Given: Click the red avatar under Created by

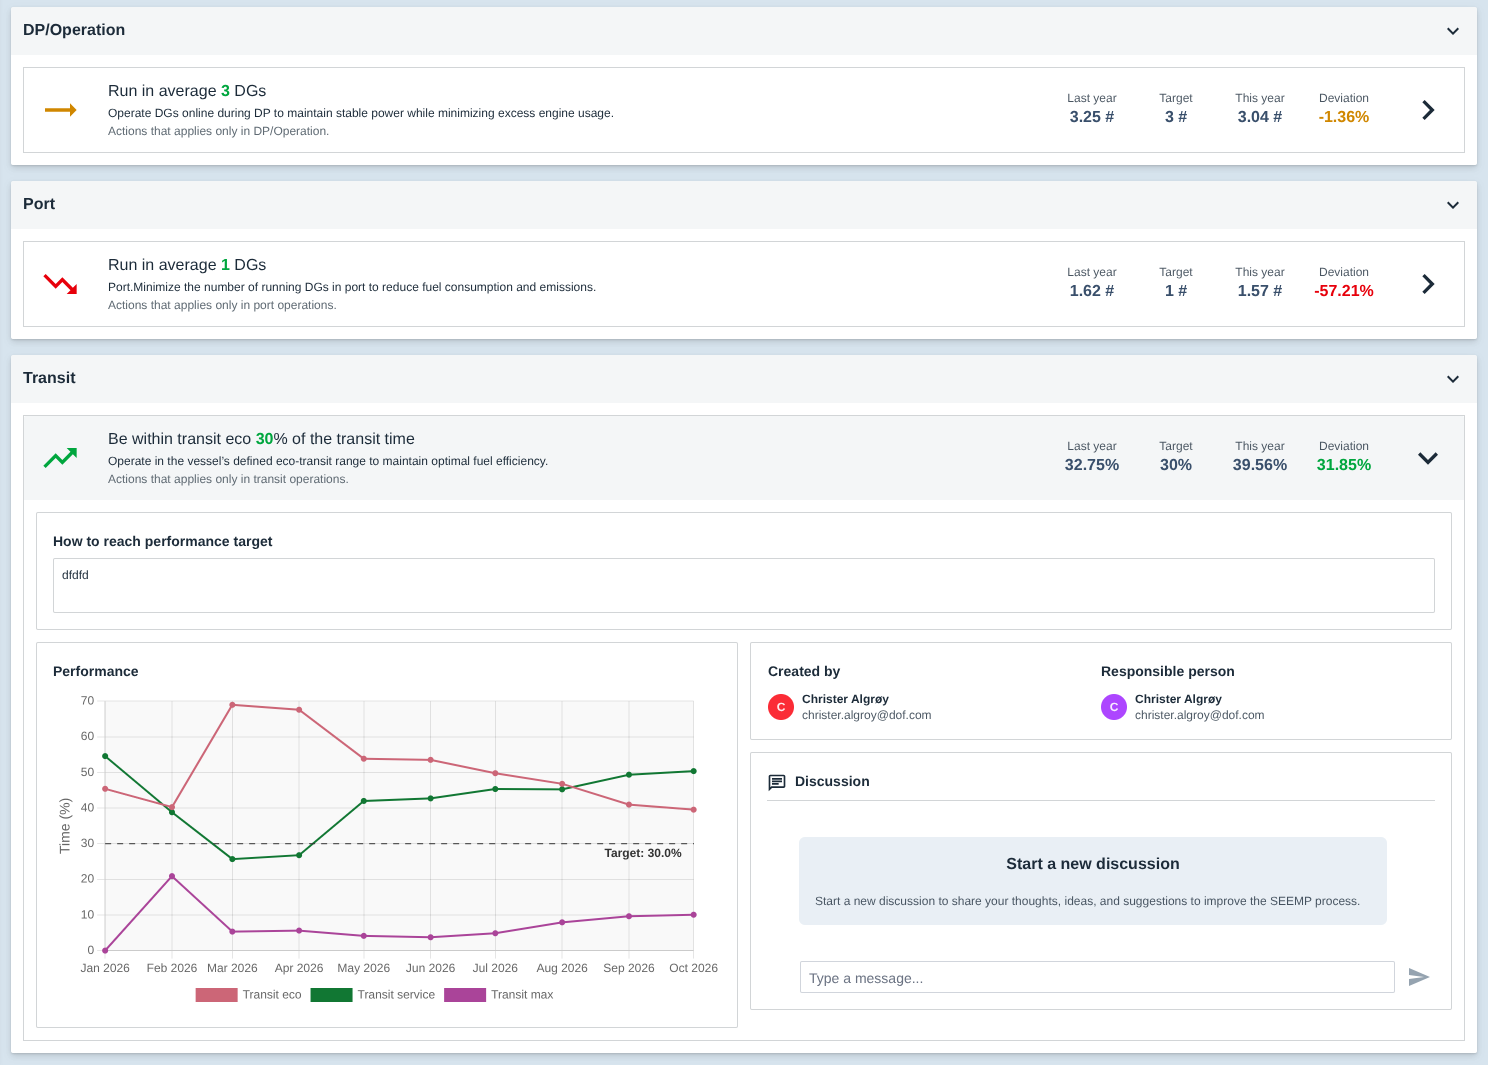Looking at the screenshot, I should (781, 707).
